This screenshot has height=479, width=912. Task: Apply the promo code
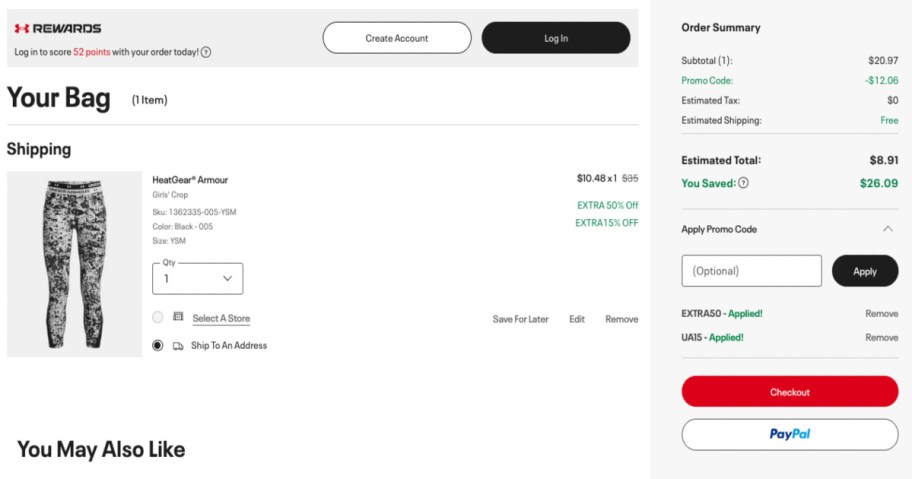tap(865, 271)
